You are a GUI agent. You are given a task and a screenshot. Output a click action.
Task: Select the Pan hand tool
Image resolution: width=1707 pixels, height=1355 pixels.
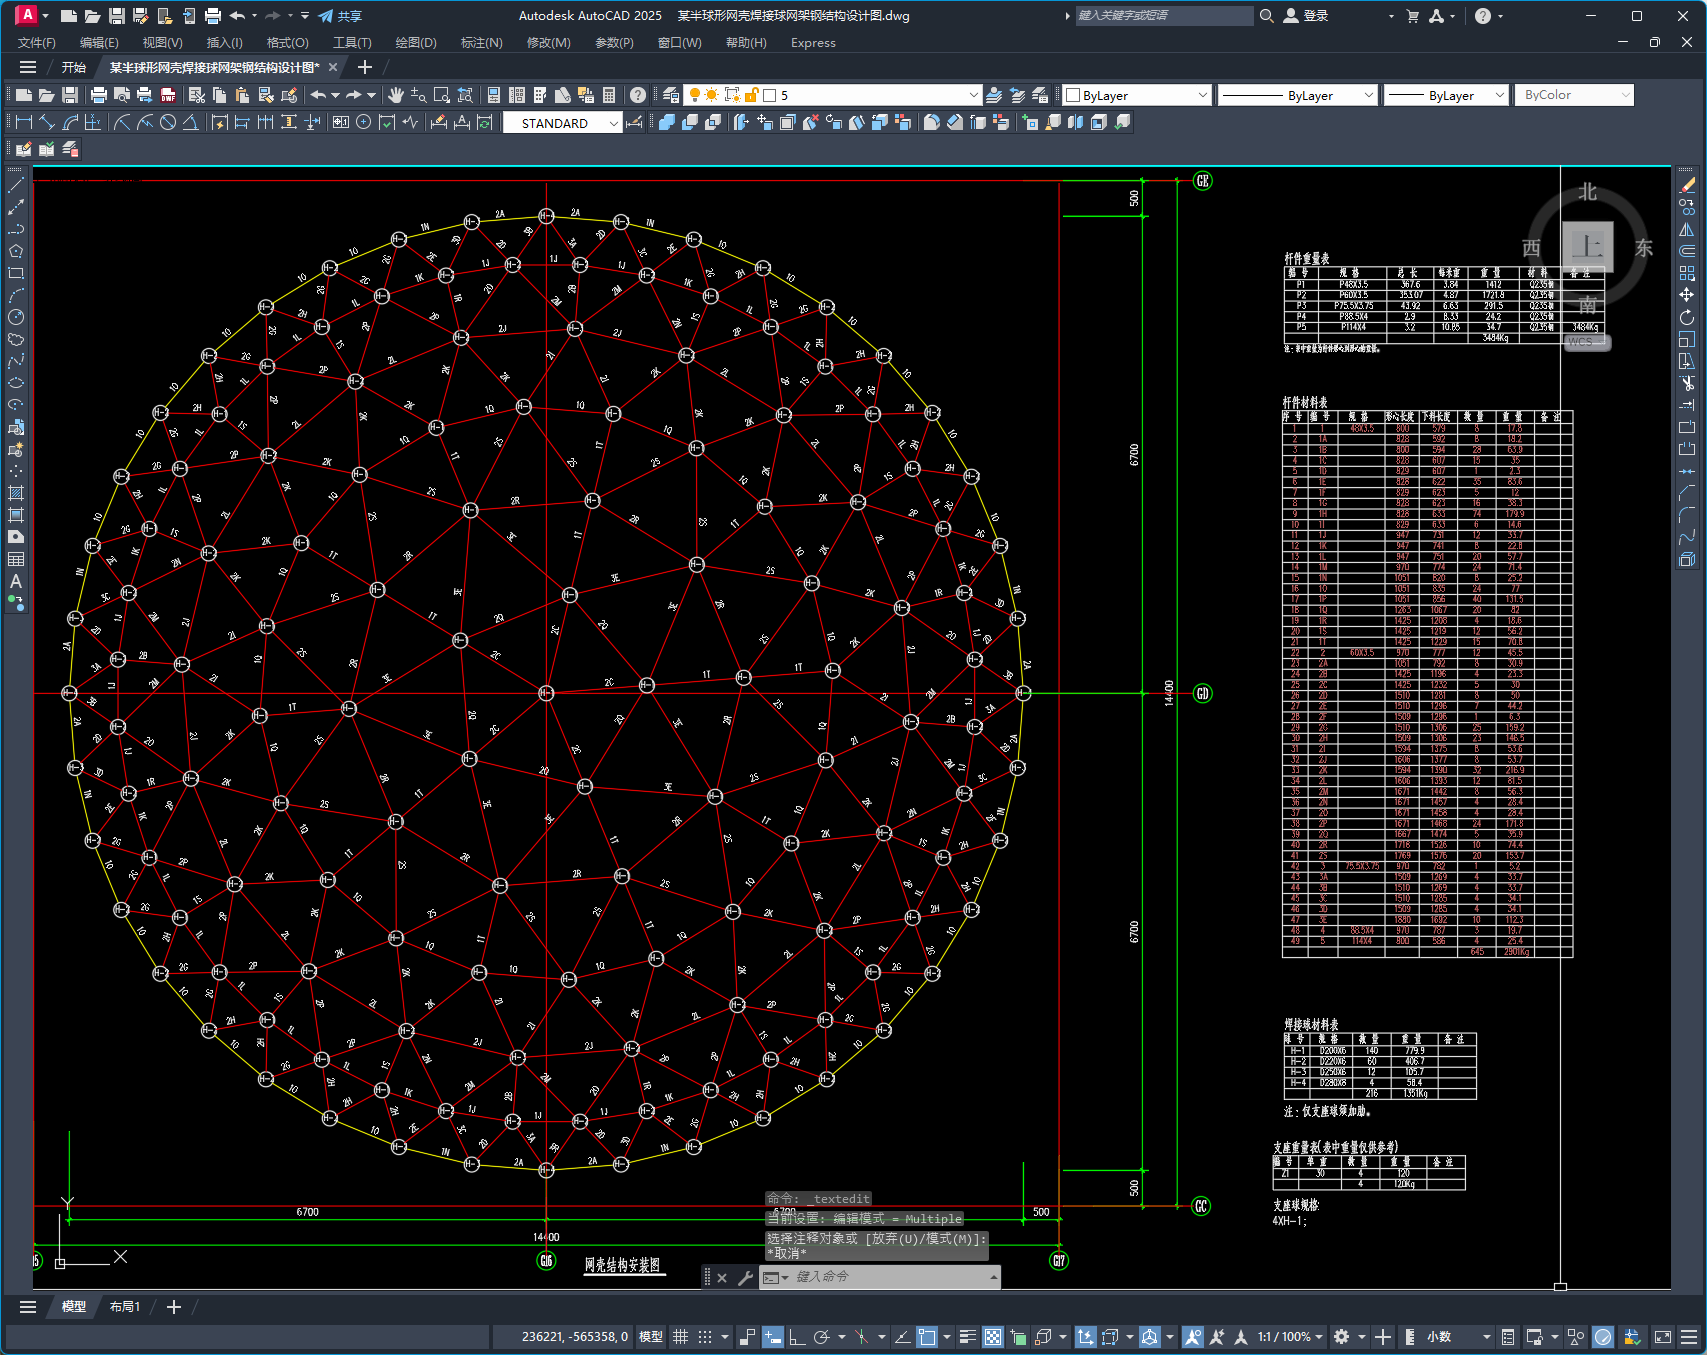point(396,95)
